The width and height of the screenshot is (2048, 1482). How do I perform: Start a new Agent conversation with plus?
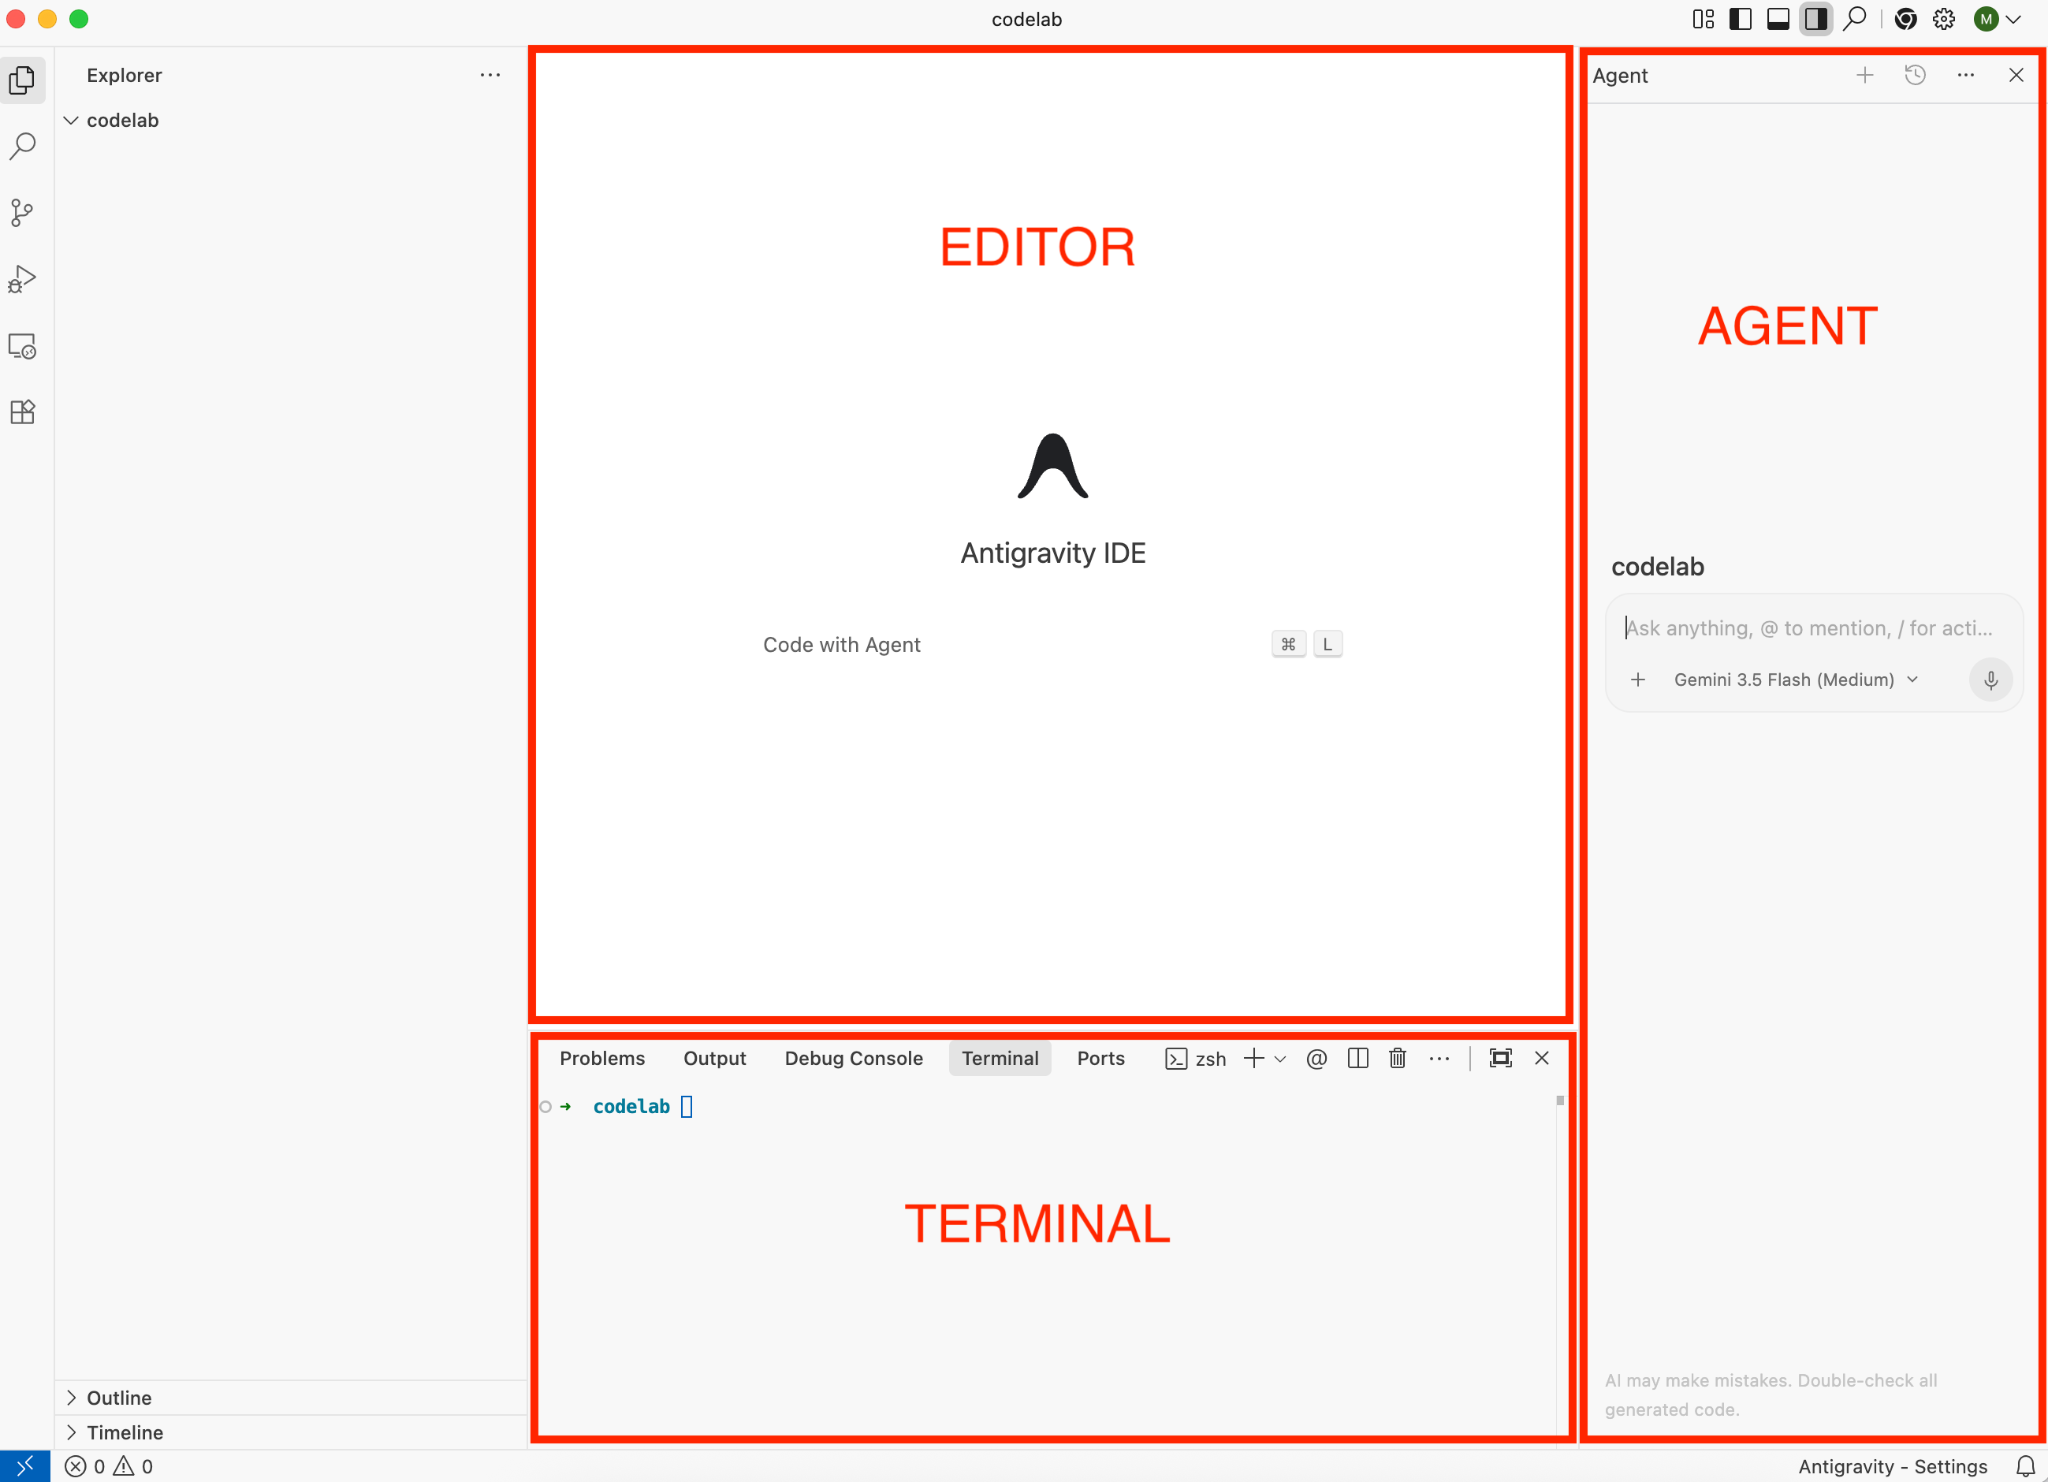click(1865, 75)
